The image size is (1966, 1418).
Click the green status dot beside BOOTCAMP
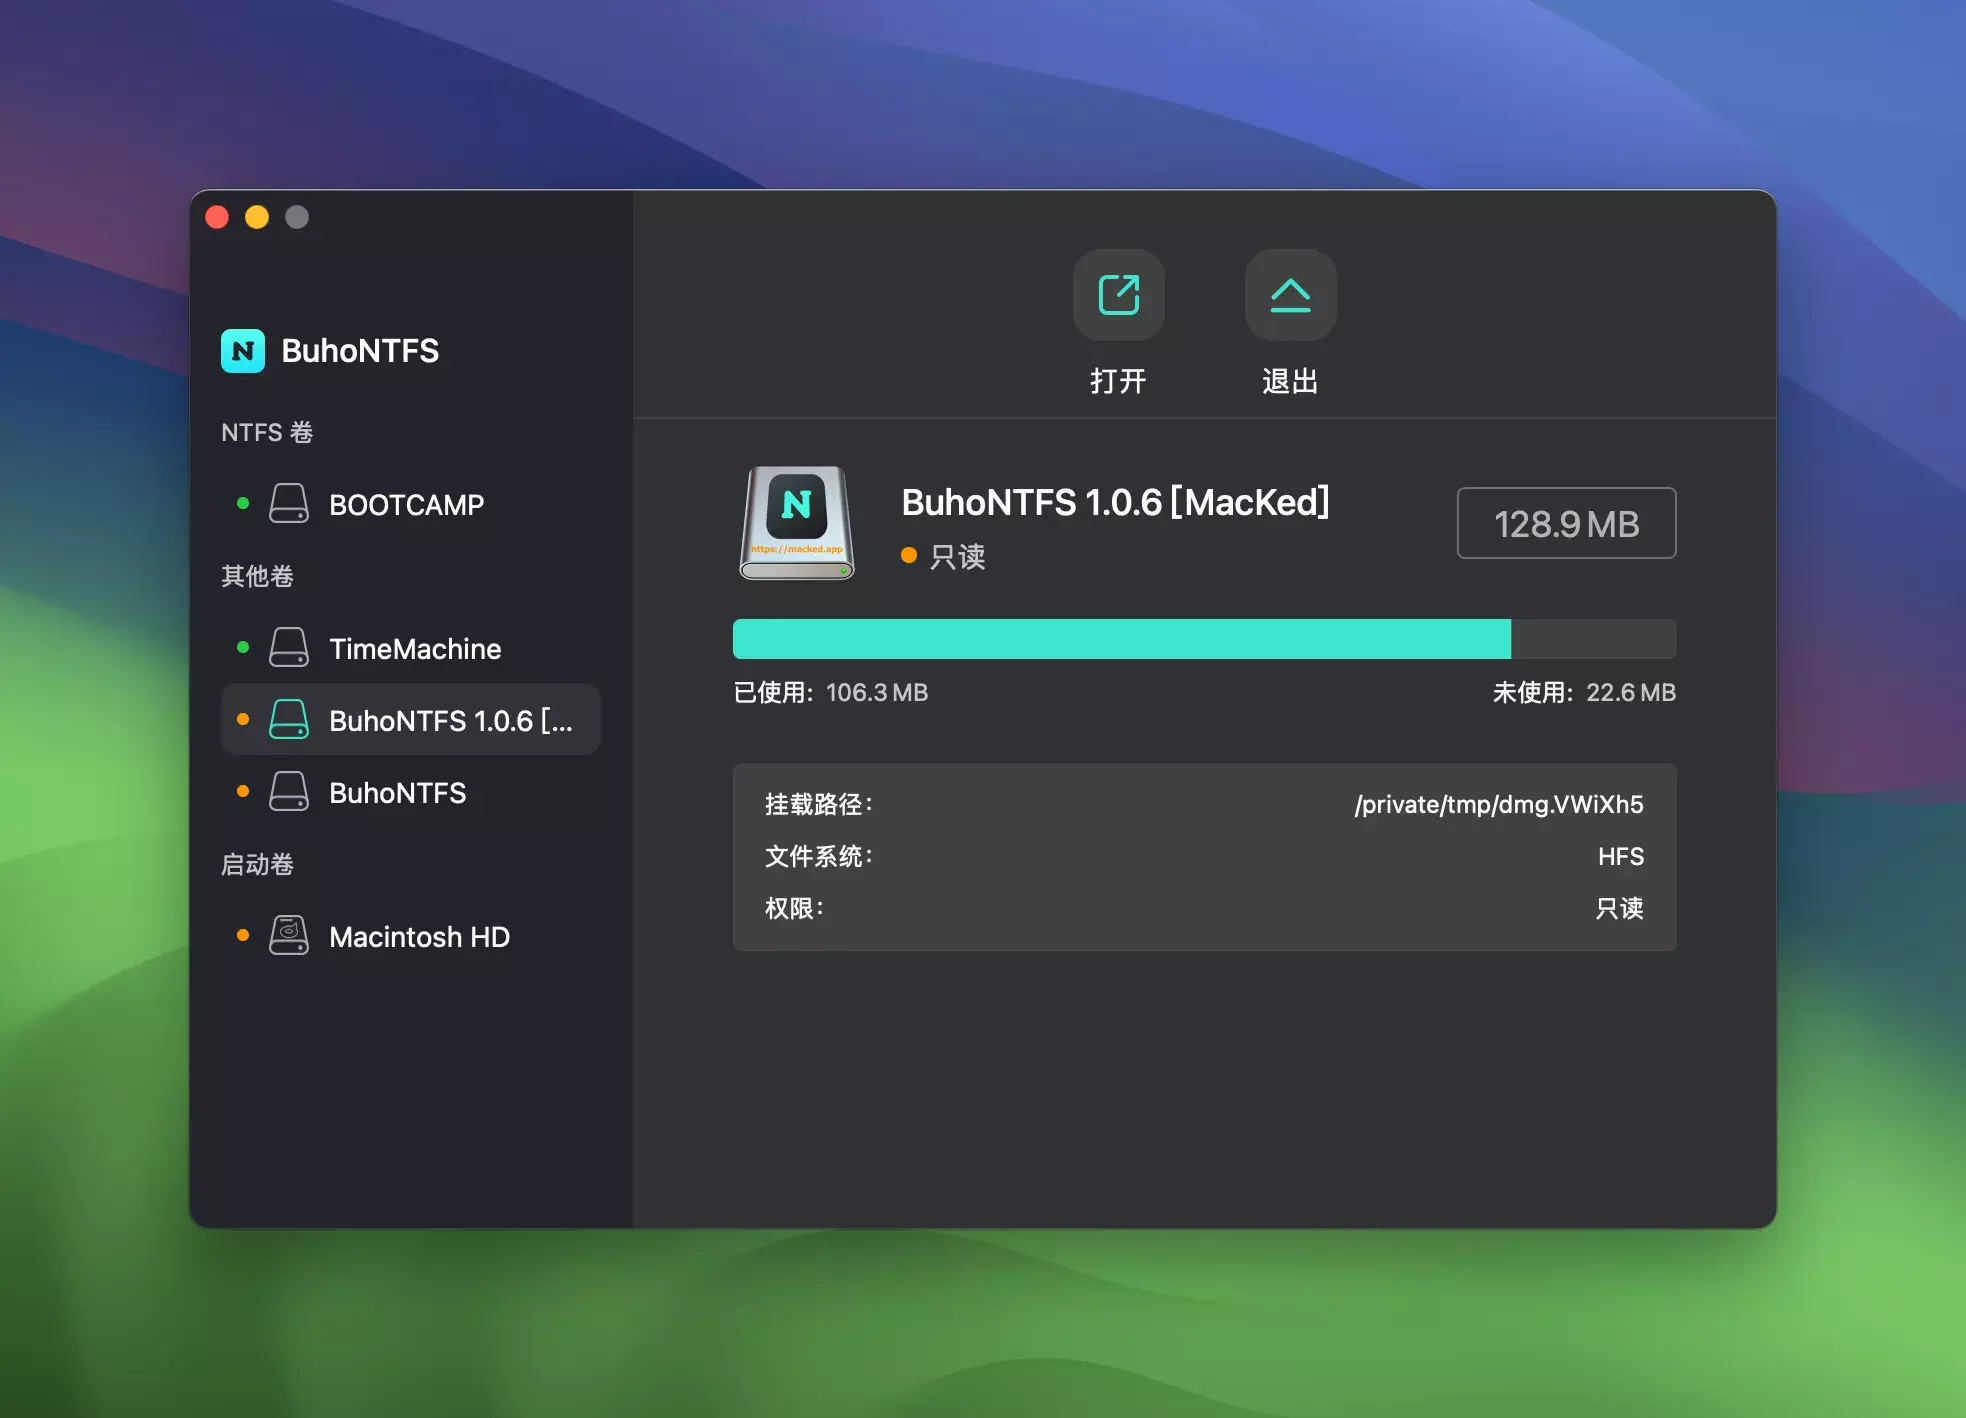click(243, 503)
